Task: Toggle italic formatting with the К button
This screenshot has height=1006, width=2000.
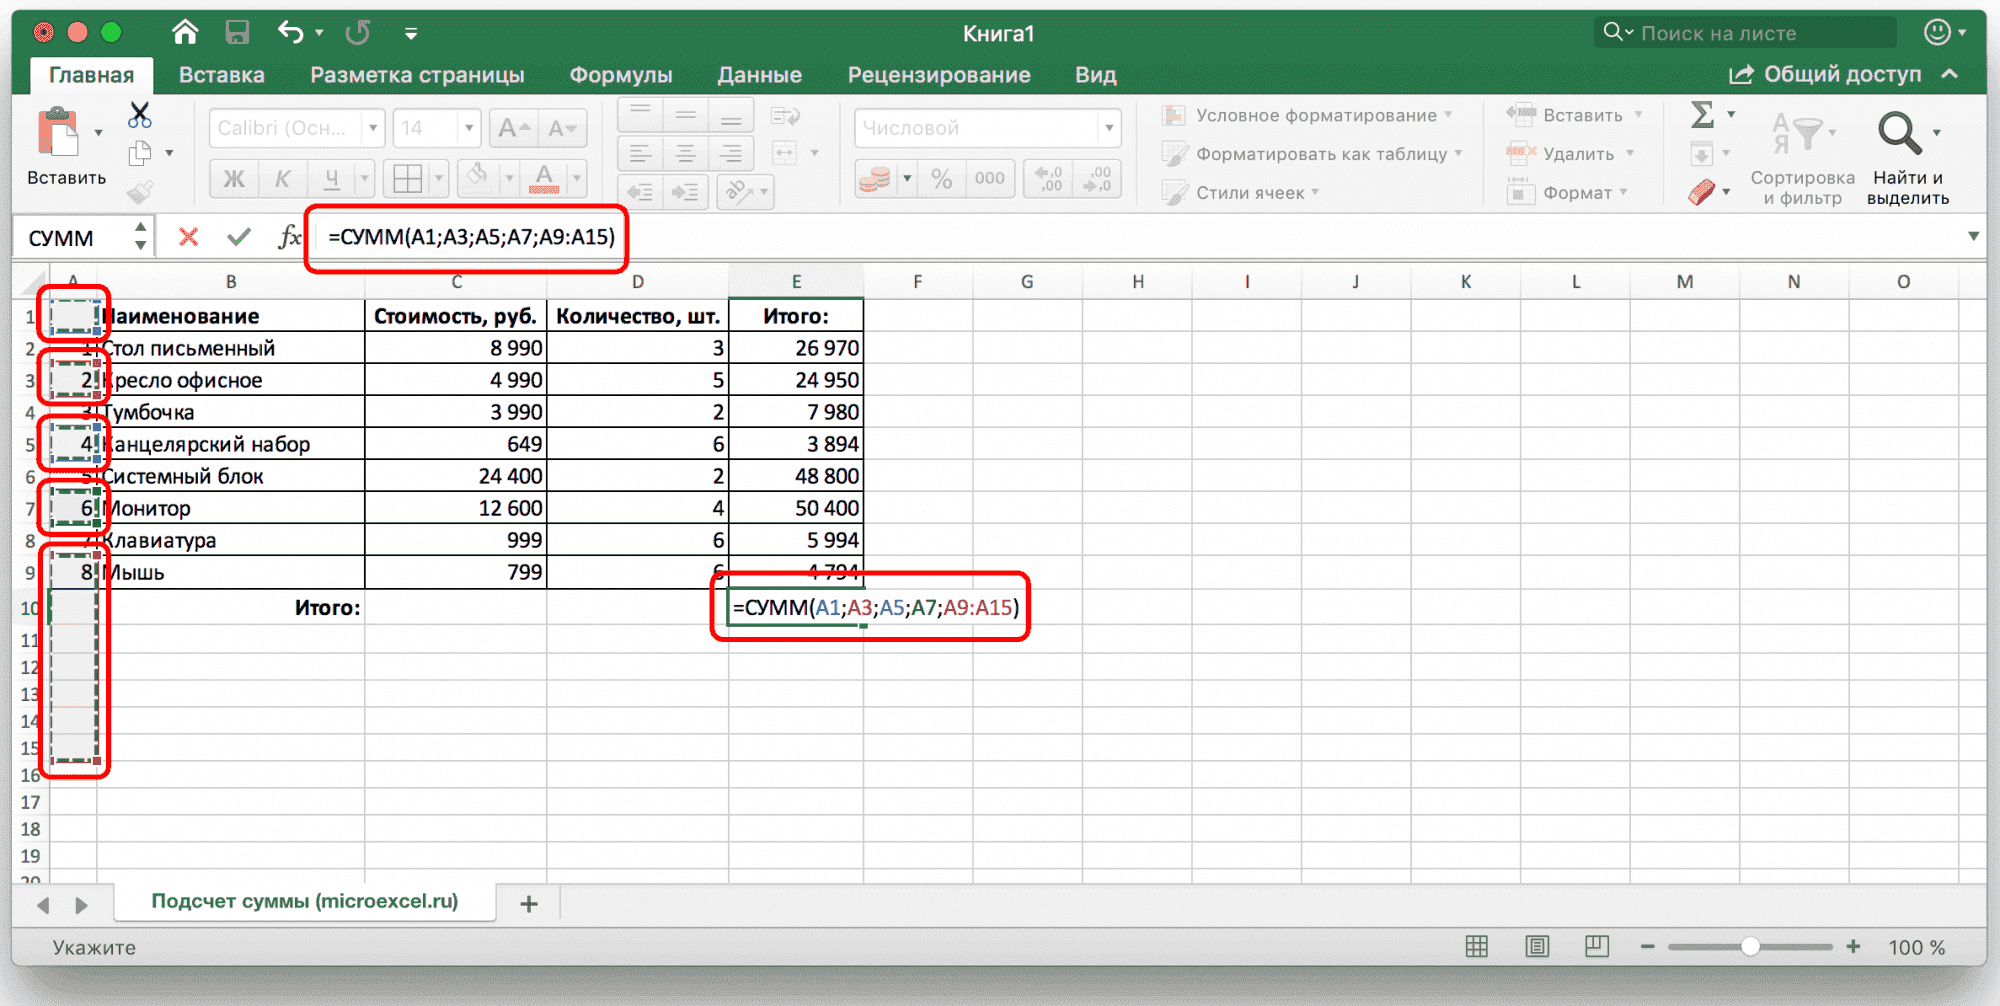Action: tap(283, 179)
